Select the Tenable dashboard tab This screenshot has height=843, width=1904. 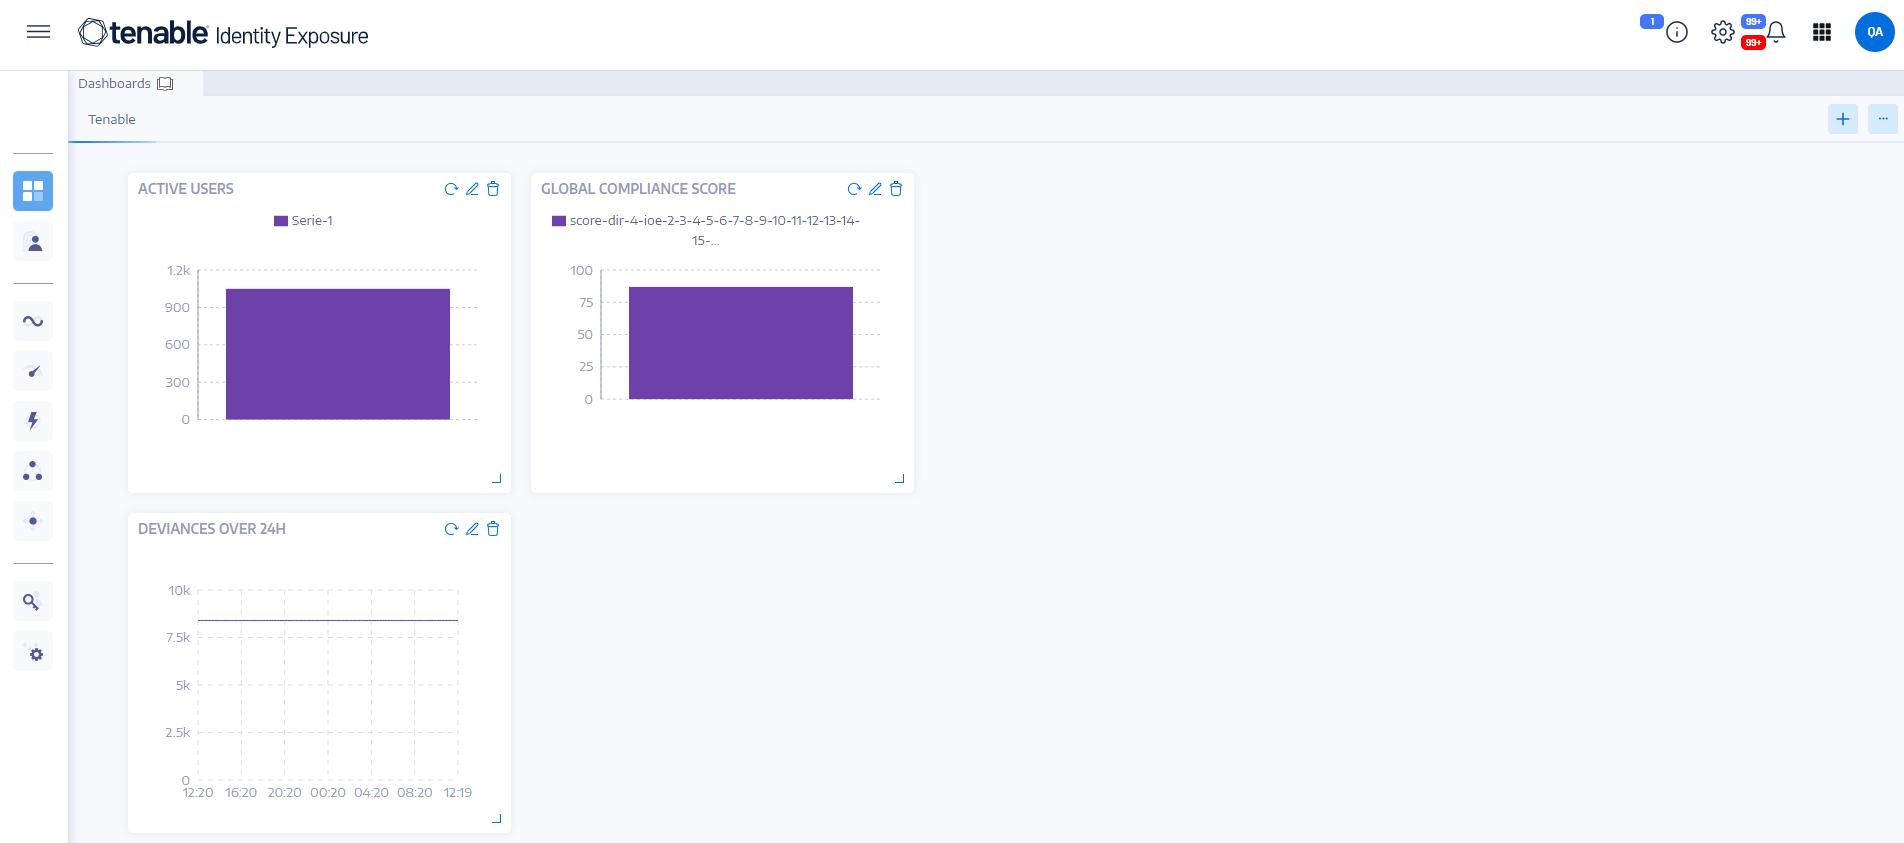(112, 120)
